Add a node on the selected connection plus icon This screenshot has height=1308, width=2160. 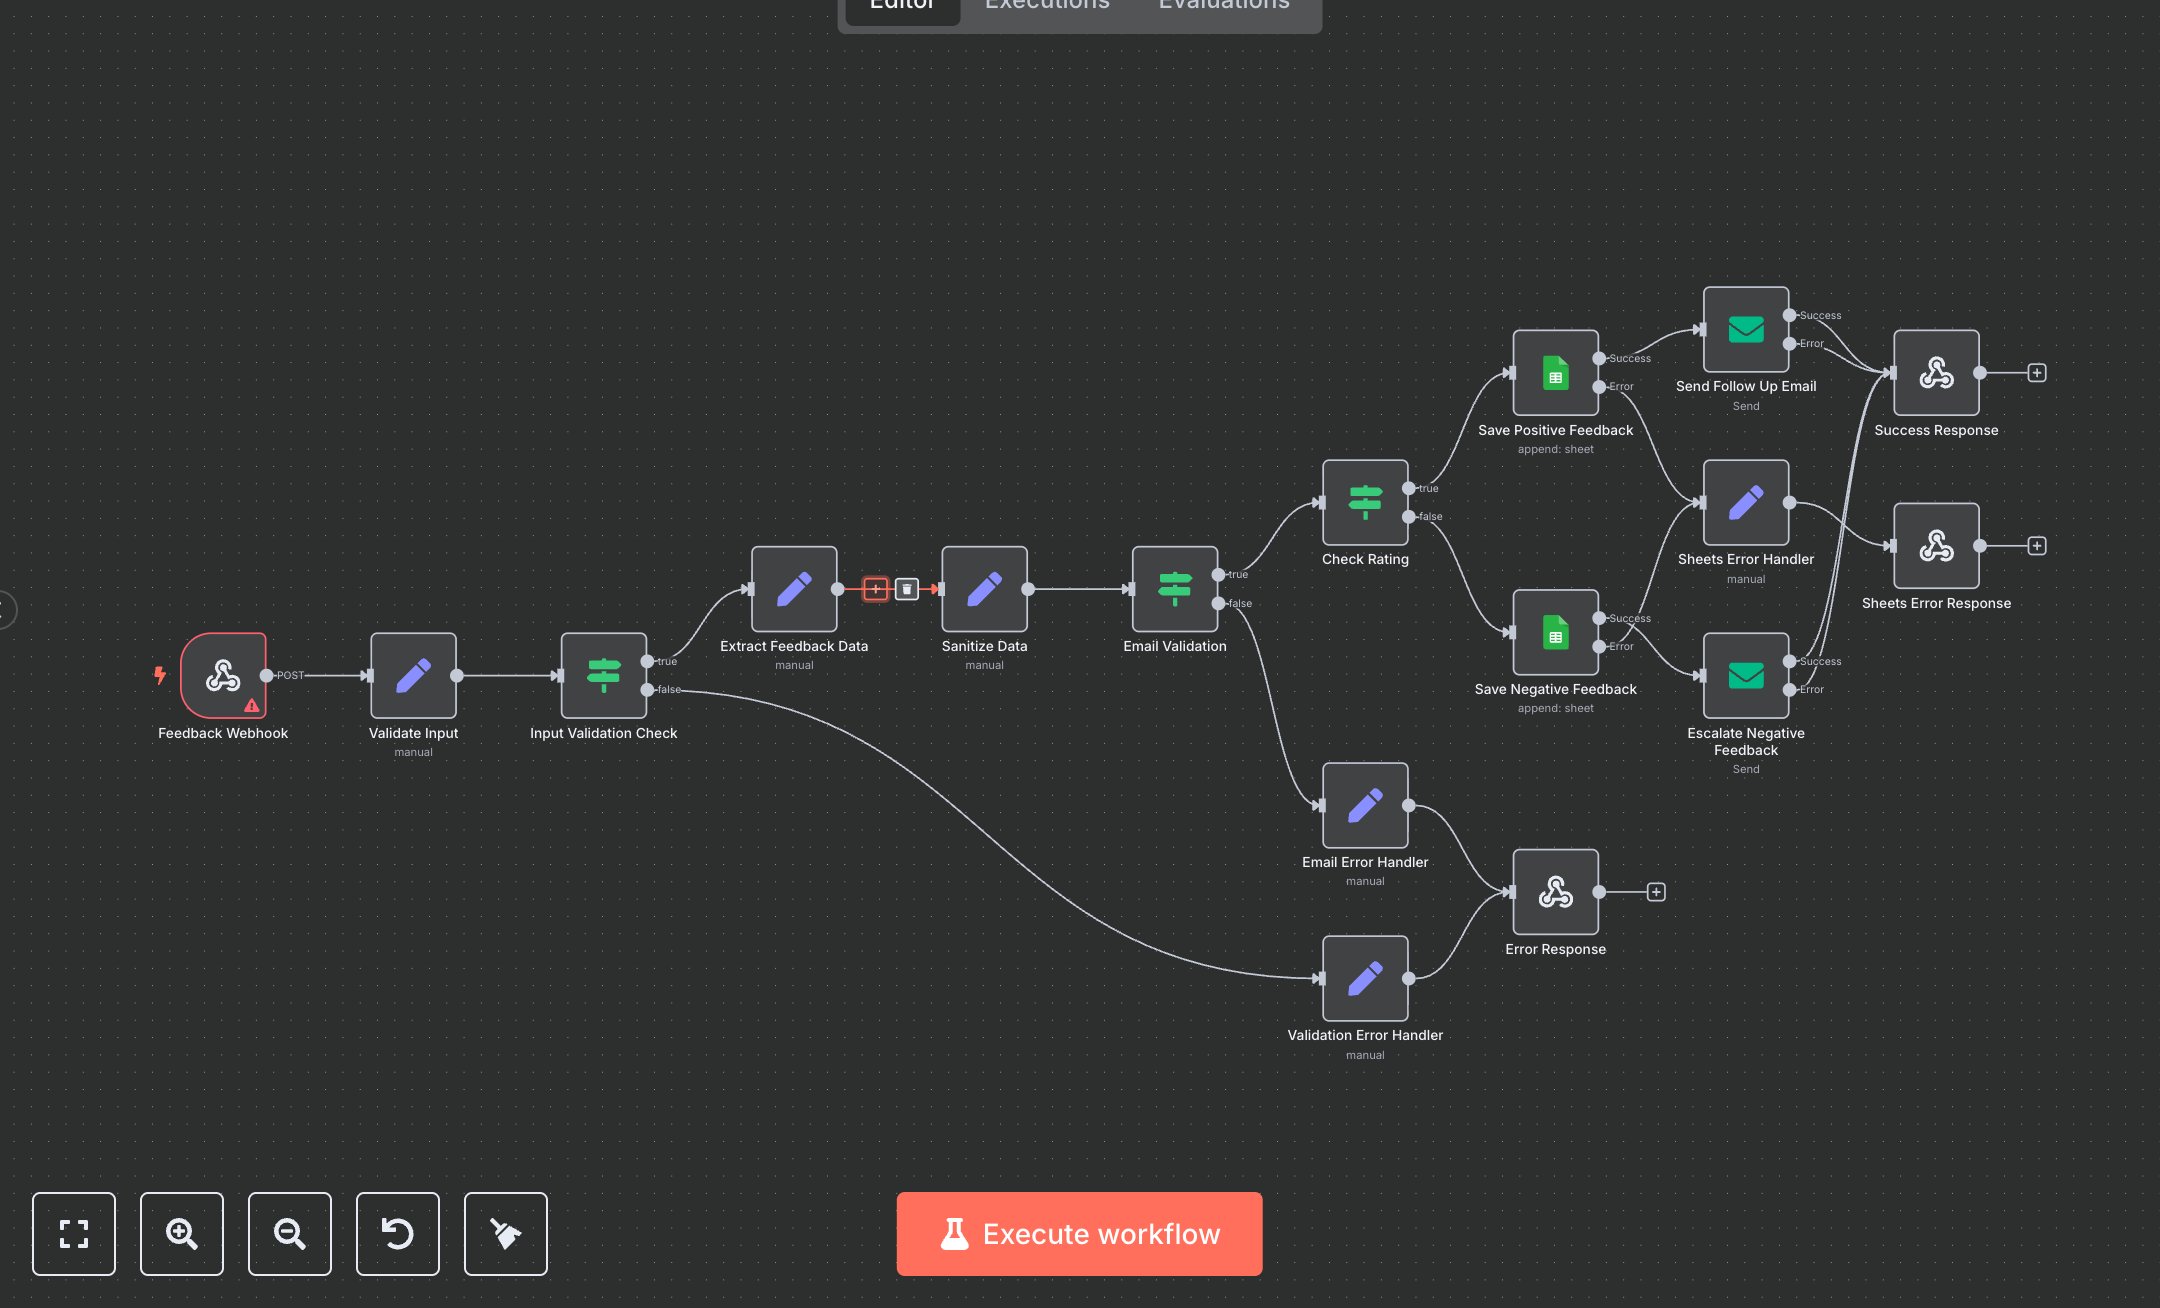point(876,589)
